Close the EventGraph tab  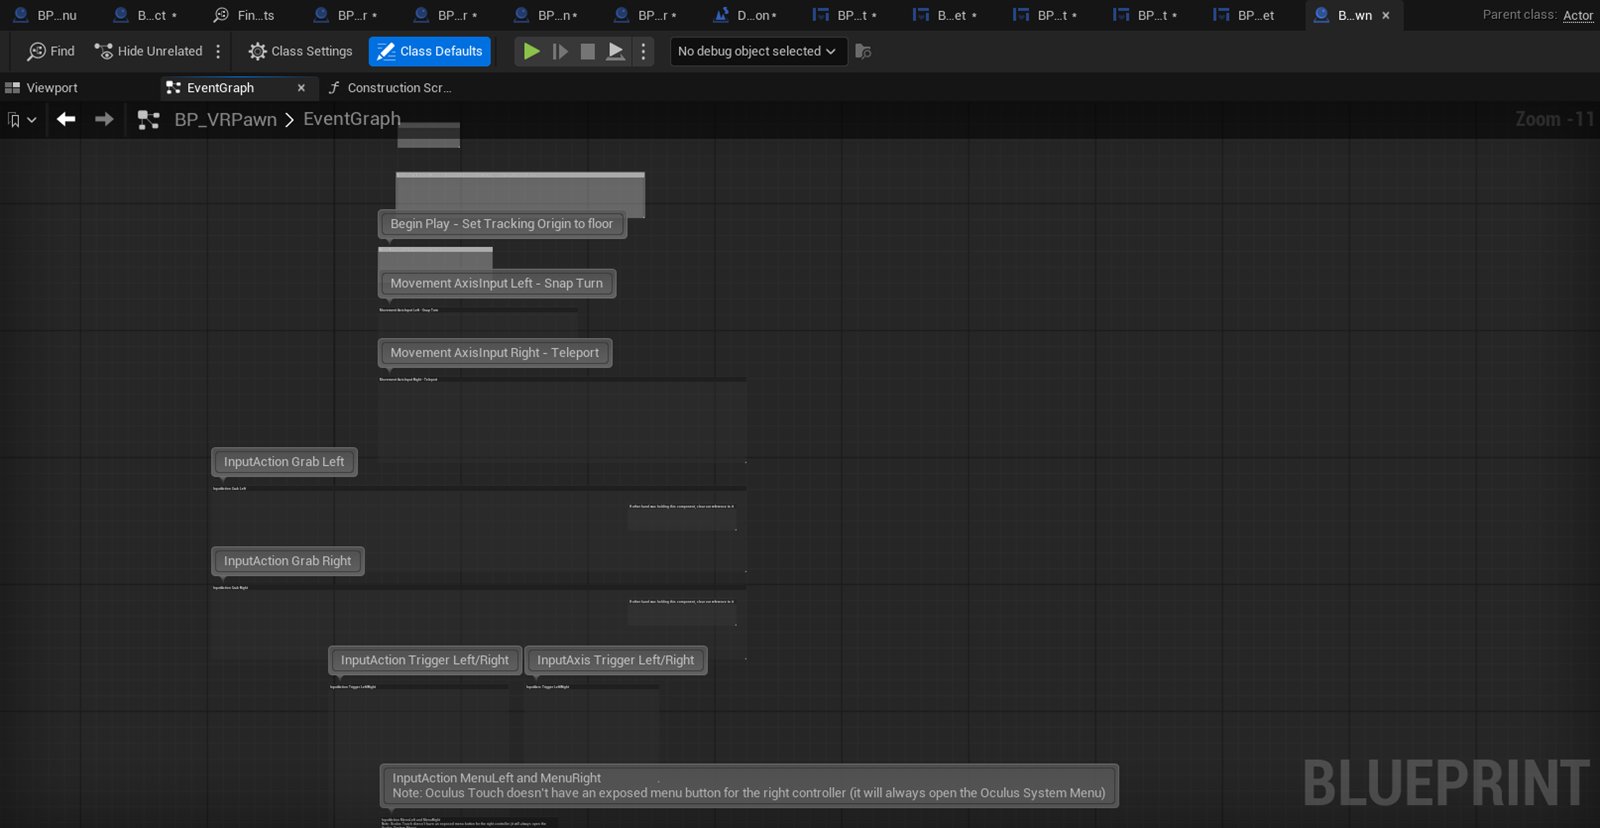301,88
